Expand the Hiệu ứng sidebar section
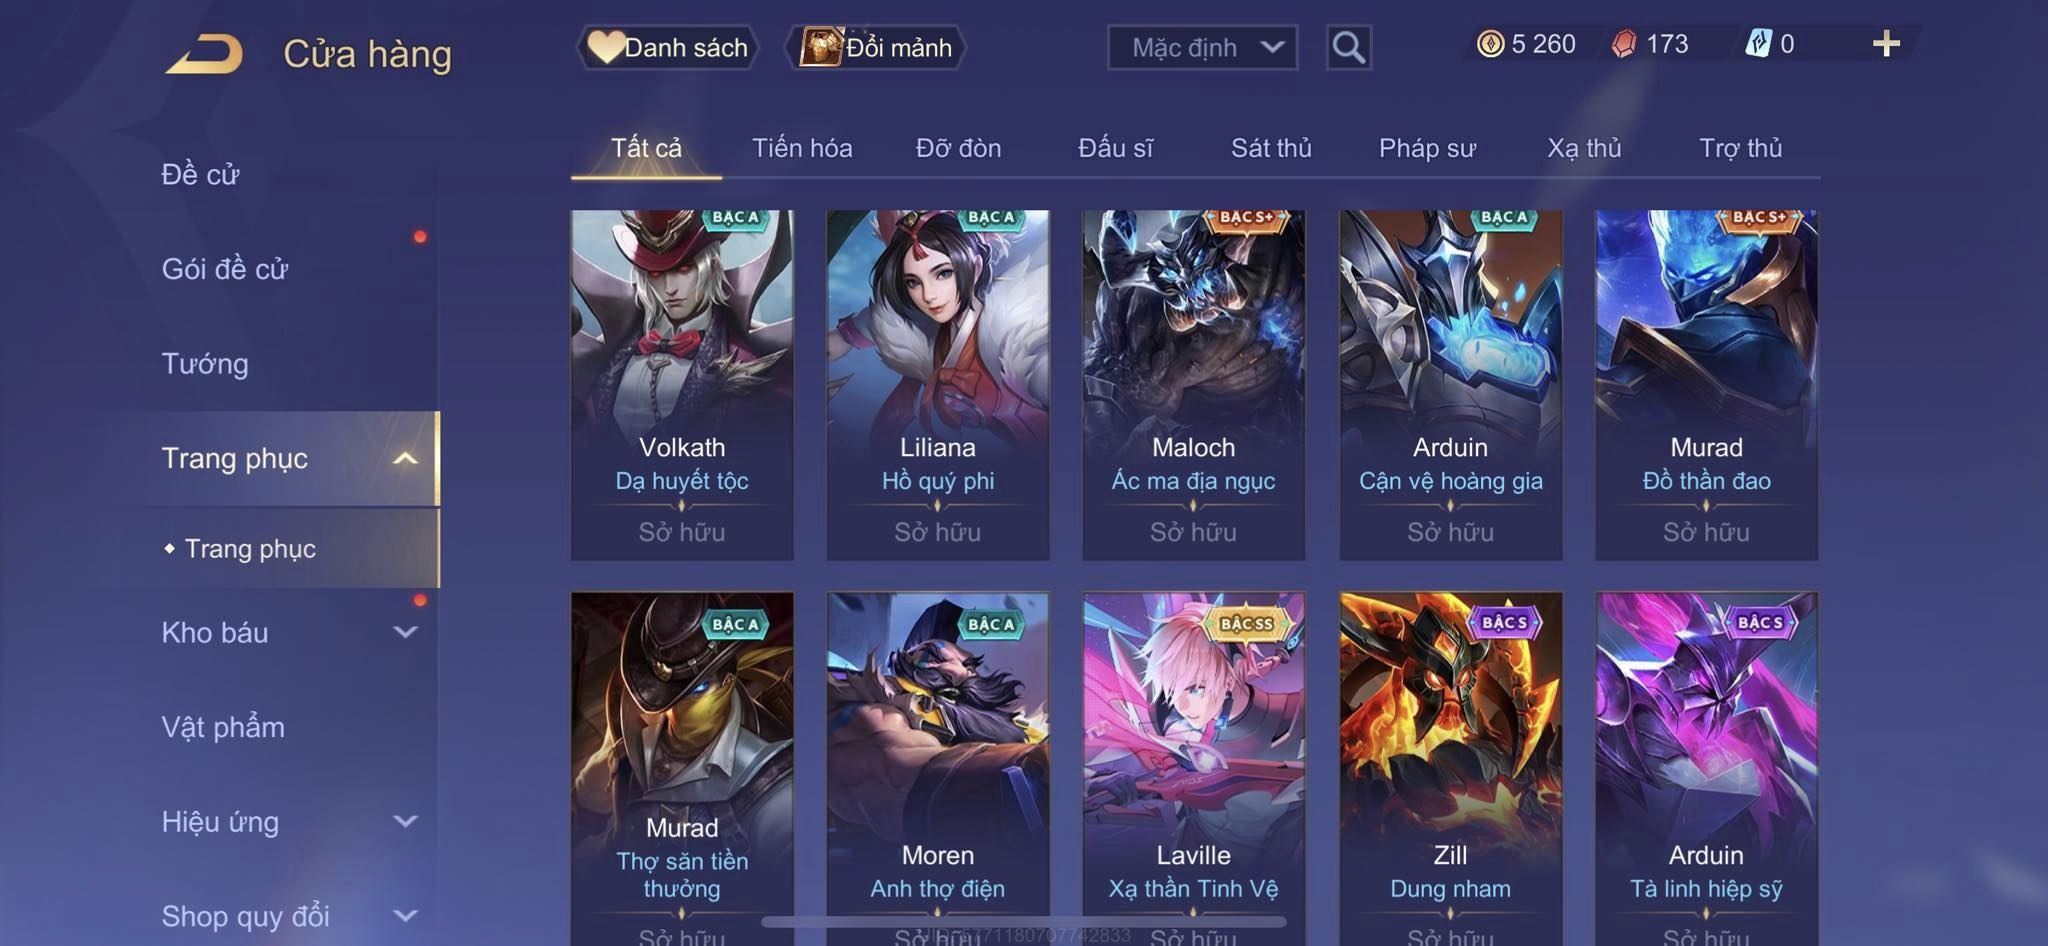The image size is (2048, 946). (x=405, y=822)
